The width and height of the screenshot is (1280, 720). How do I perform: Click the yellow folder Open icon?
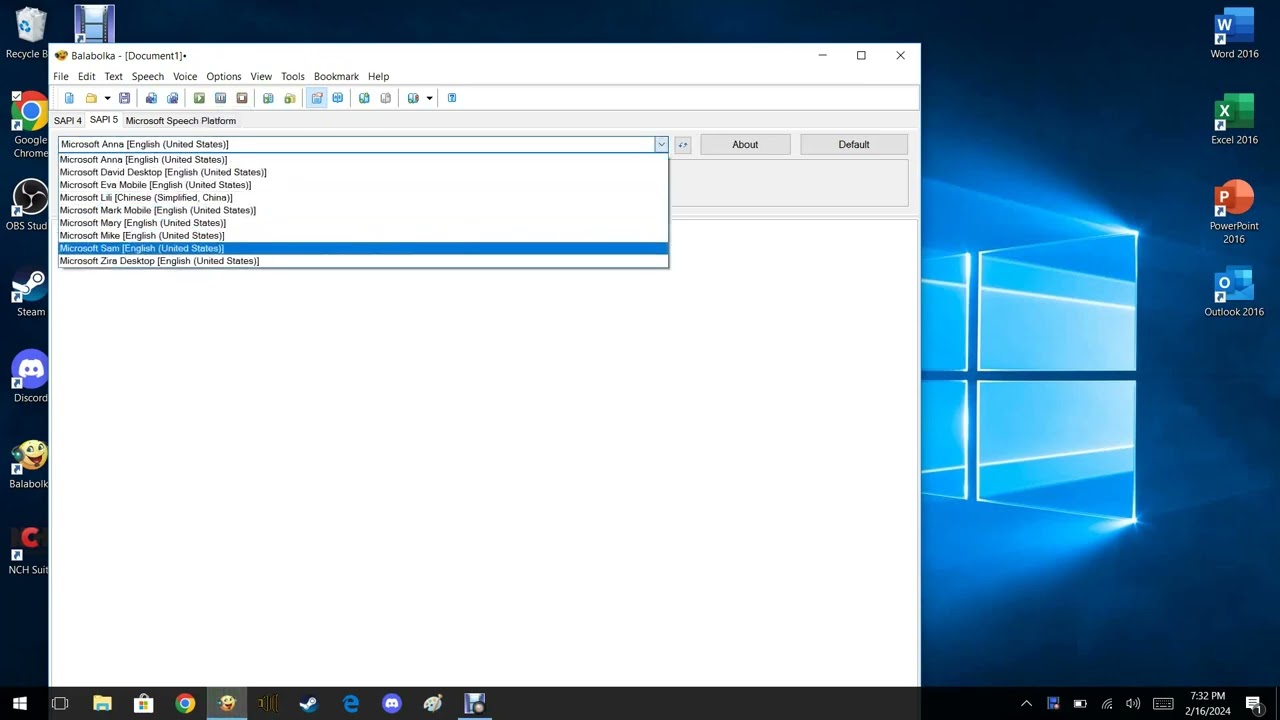(x=91, y=98)
